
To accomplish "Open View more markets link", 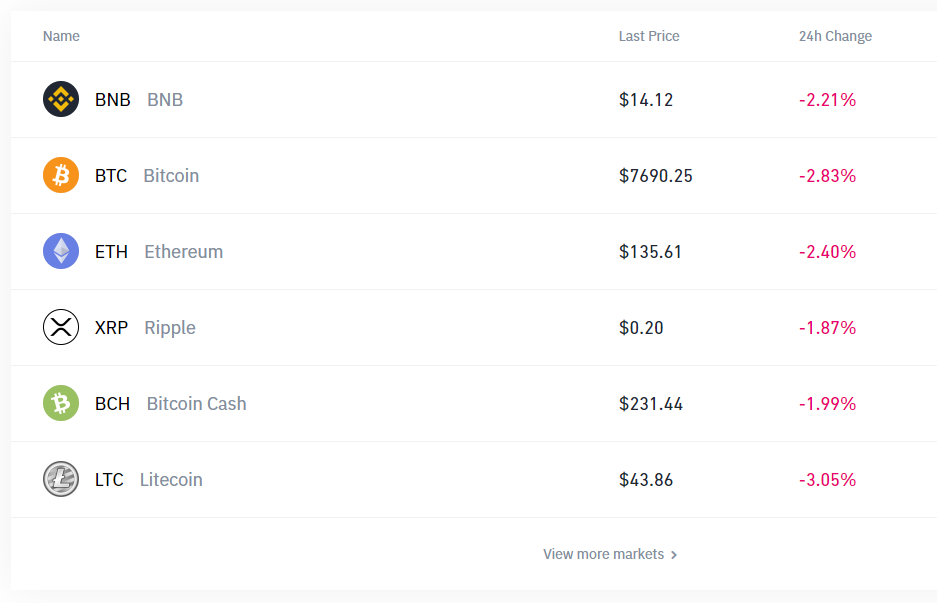I will (x=603, y=554).
